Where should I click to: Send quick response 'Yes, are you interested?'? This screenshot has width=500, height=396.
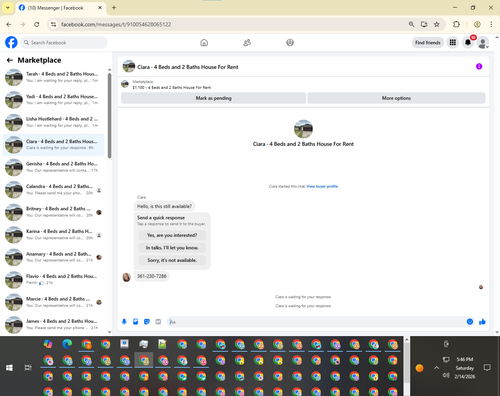click(172, 235)
